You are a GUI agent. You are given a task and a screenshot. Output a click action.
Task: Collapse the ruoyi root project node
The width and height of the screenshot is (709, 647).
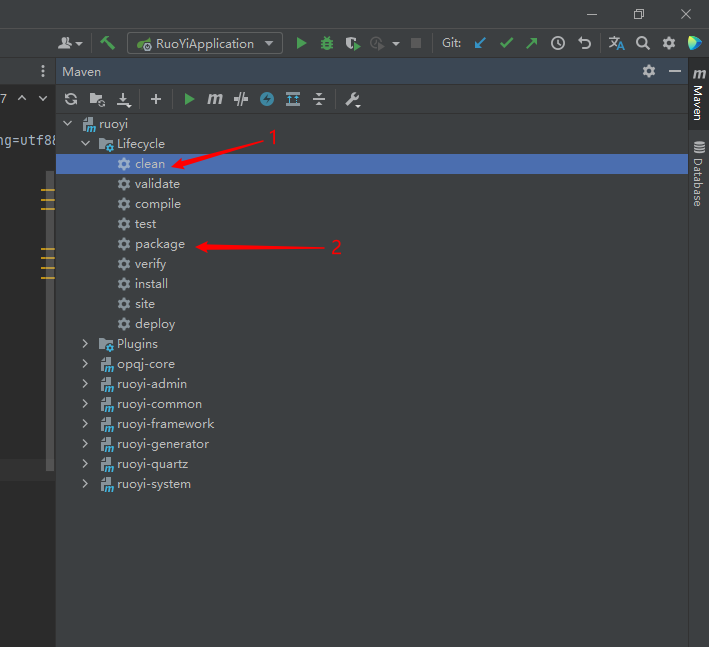[68, 123]
